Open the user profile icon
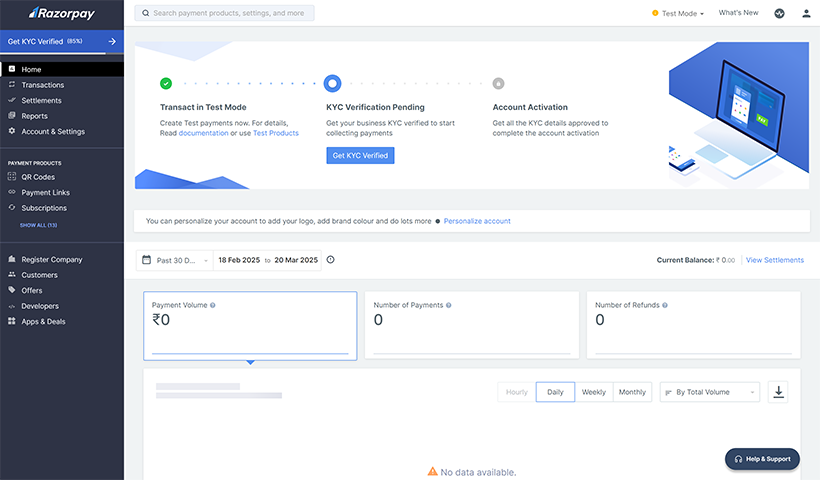This screenshot has width=820, height=480. (806, 14)
